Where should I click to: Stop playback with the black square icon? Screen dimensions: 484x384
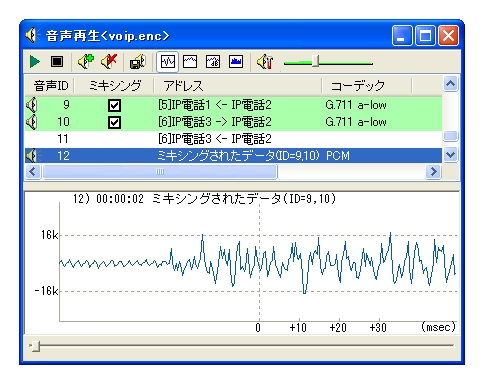57,62
